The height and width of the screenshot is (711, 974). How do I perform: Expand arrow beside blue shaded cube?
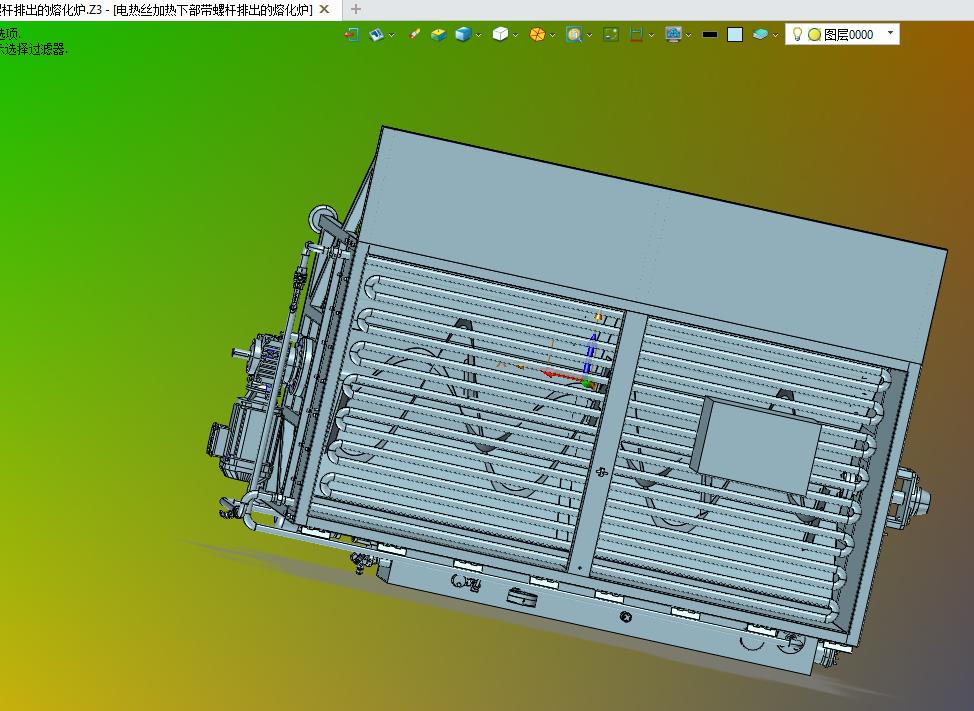tap(478, 35)
